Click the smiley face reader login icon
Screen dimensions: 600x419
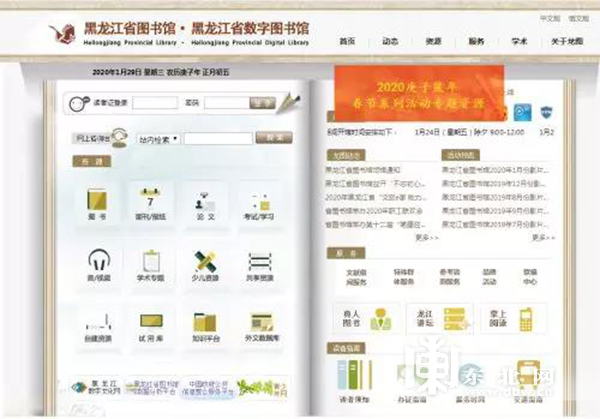(x=79, y=103)
